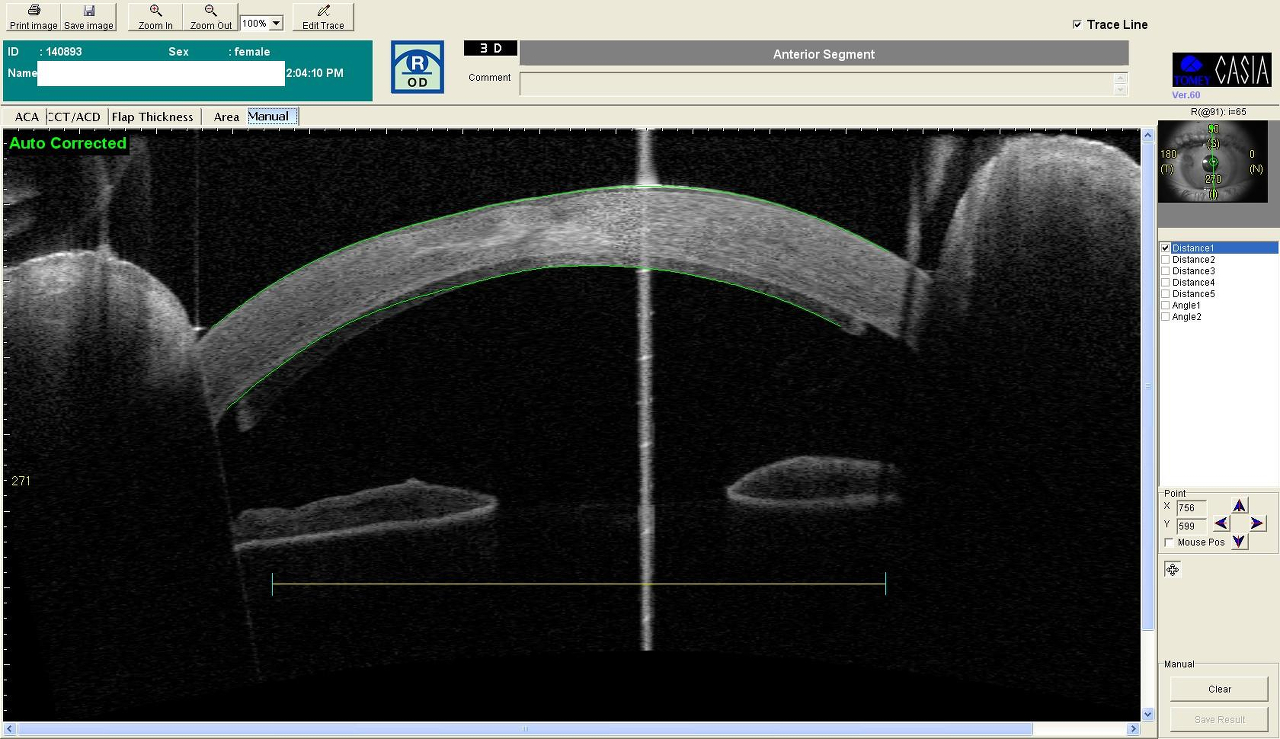Select the eye thumbnail preview image
Image resolution: width=1280 pixels, height=739 pixels.
click(x=1213, y=162)
